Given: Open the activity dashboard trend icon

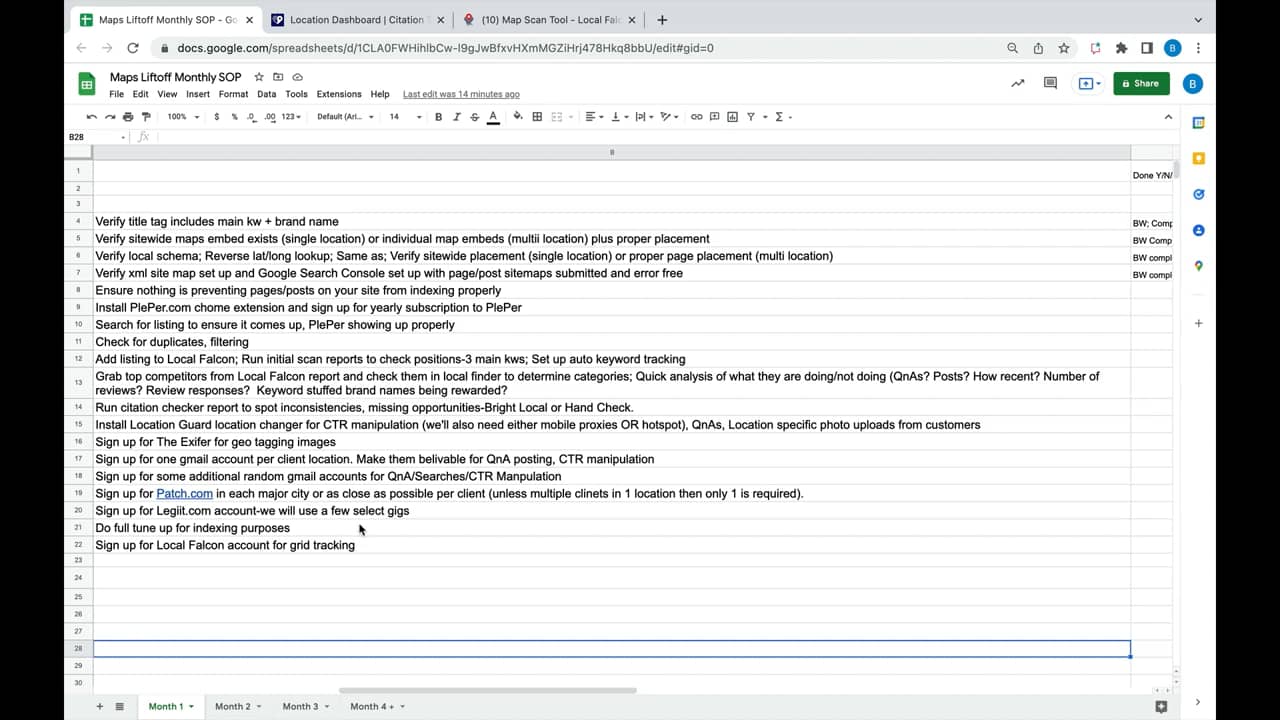Looking at the screenshot, I should tap(1017, 83).
